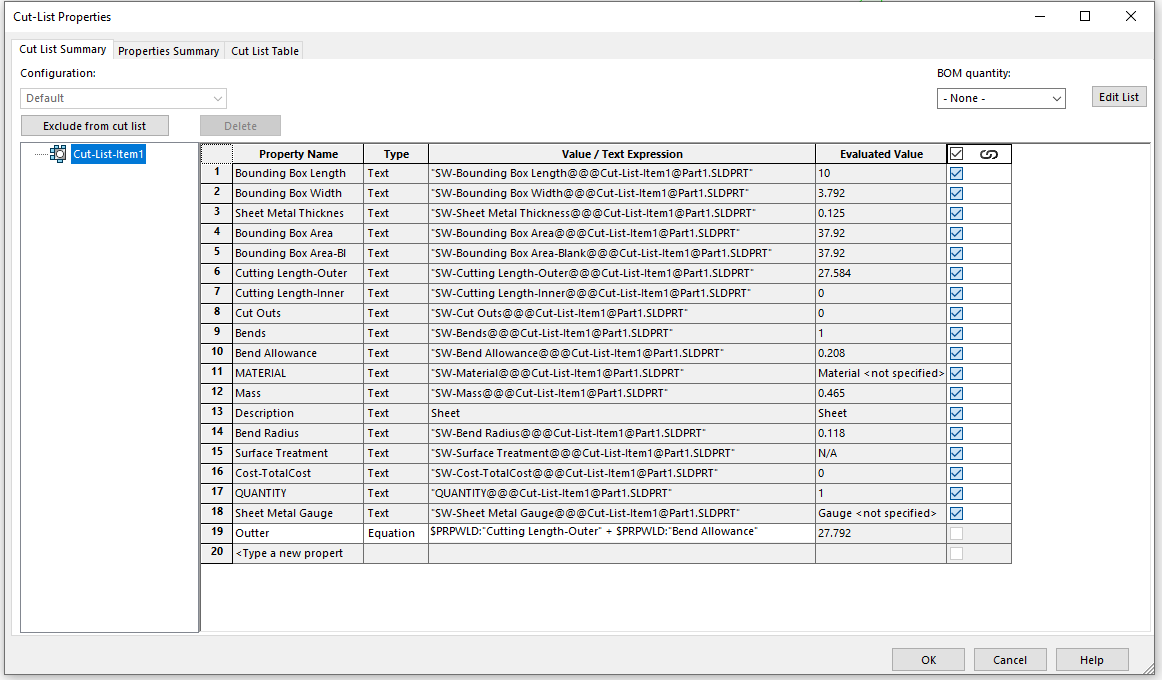Select the row 19 header number
This screenshot has height=680, width=1162.
[216, 533]
